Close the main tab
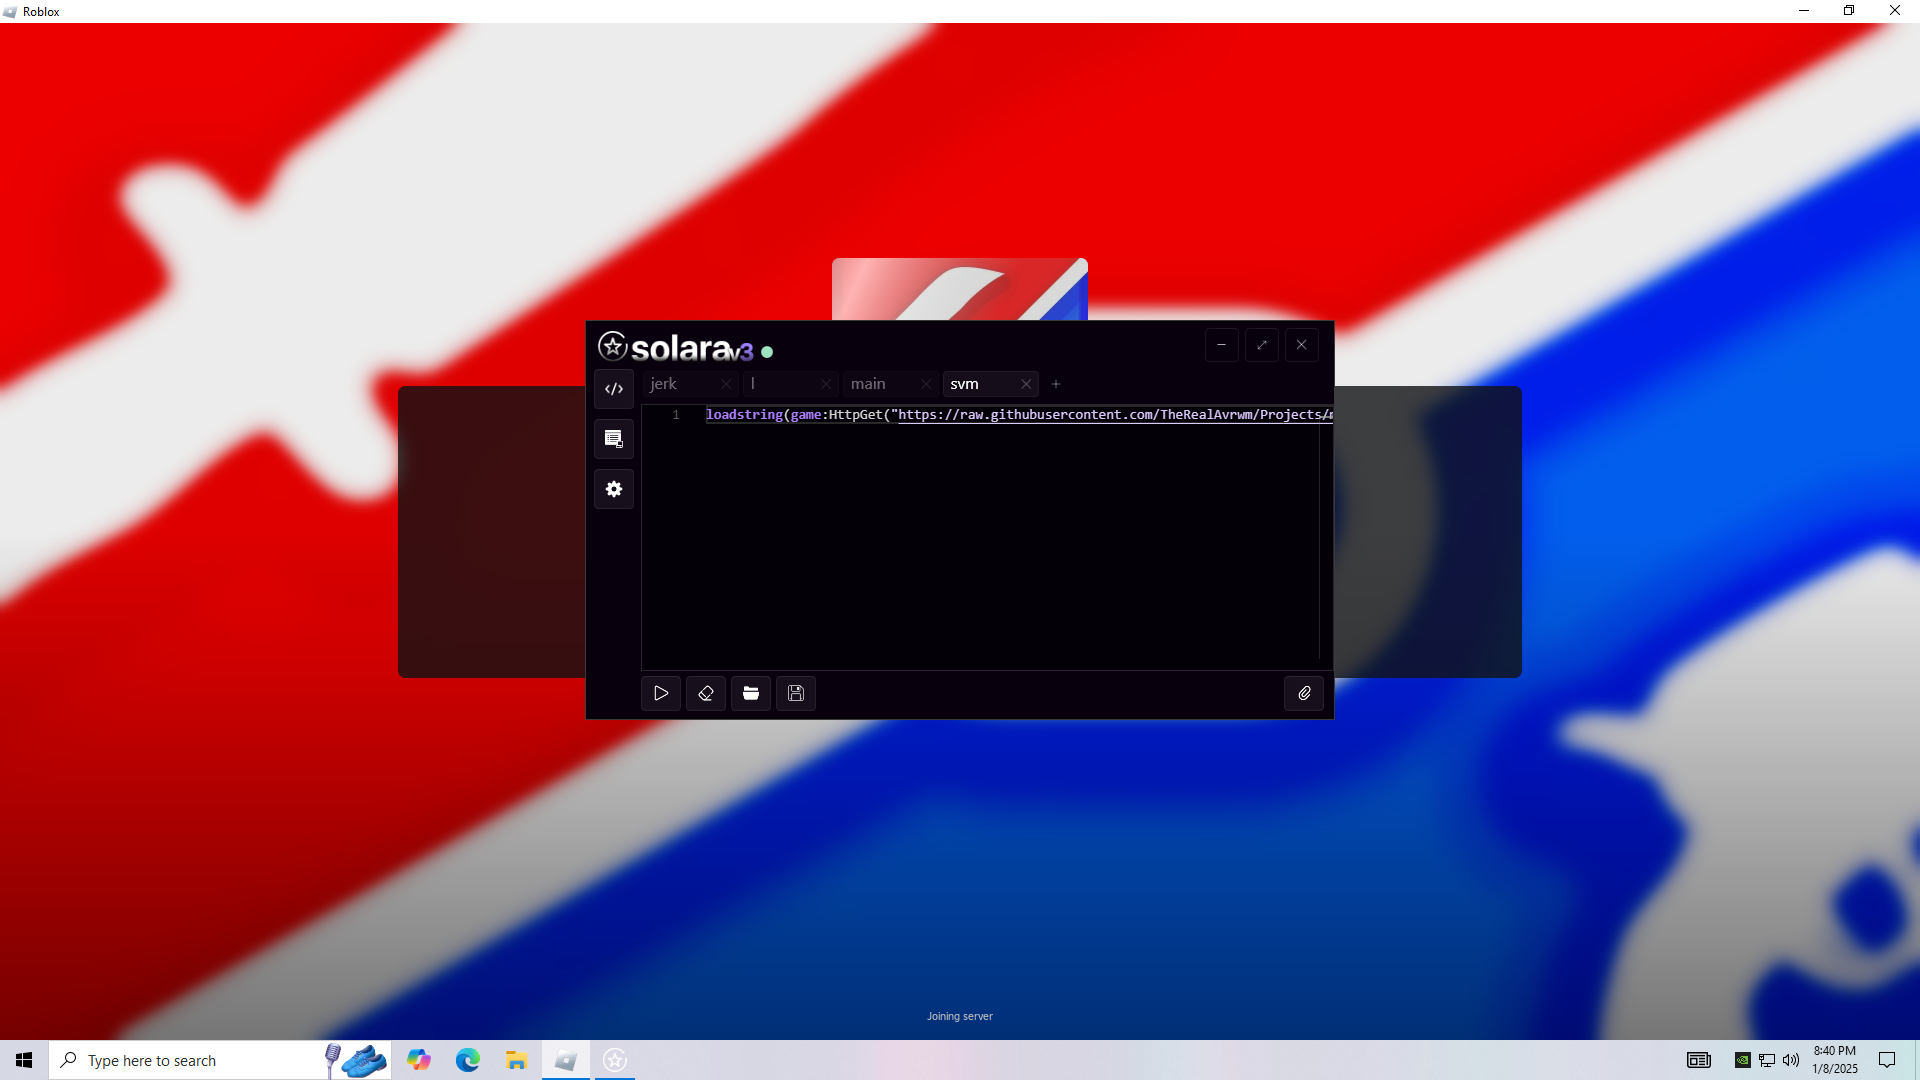The width and height of the screenshot is (1920, 1080). tap(926, 384)
